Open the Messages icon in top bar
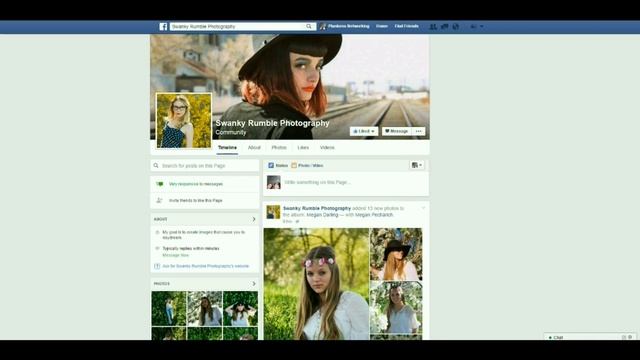640x360 pixels. [444, 27]
